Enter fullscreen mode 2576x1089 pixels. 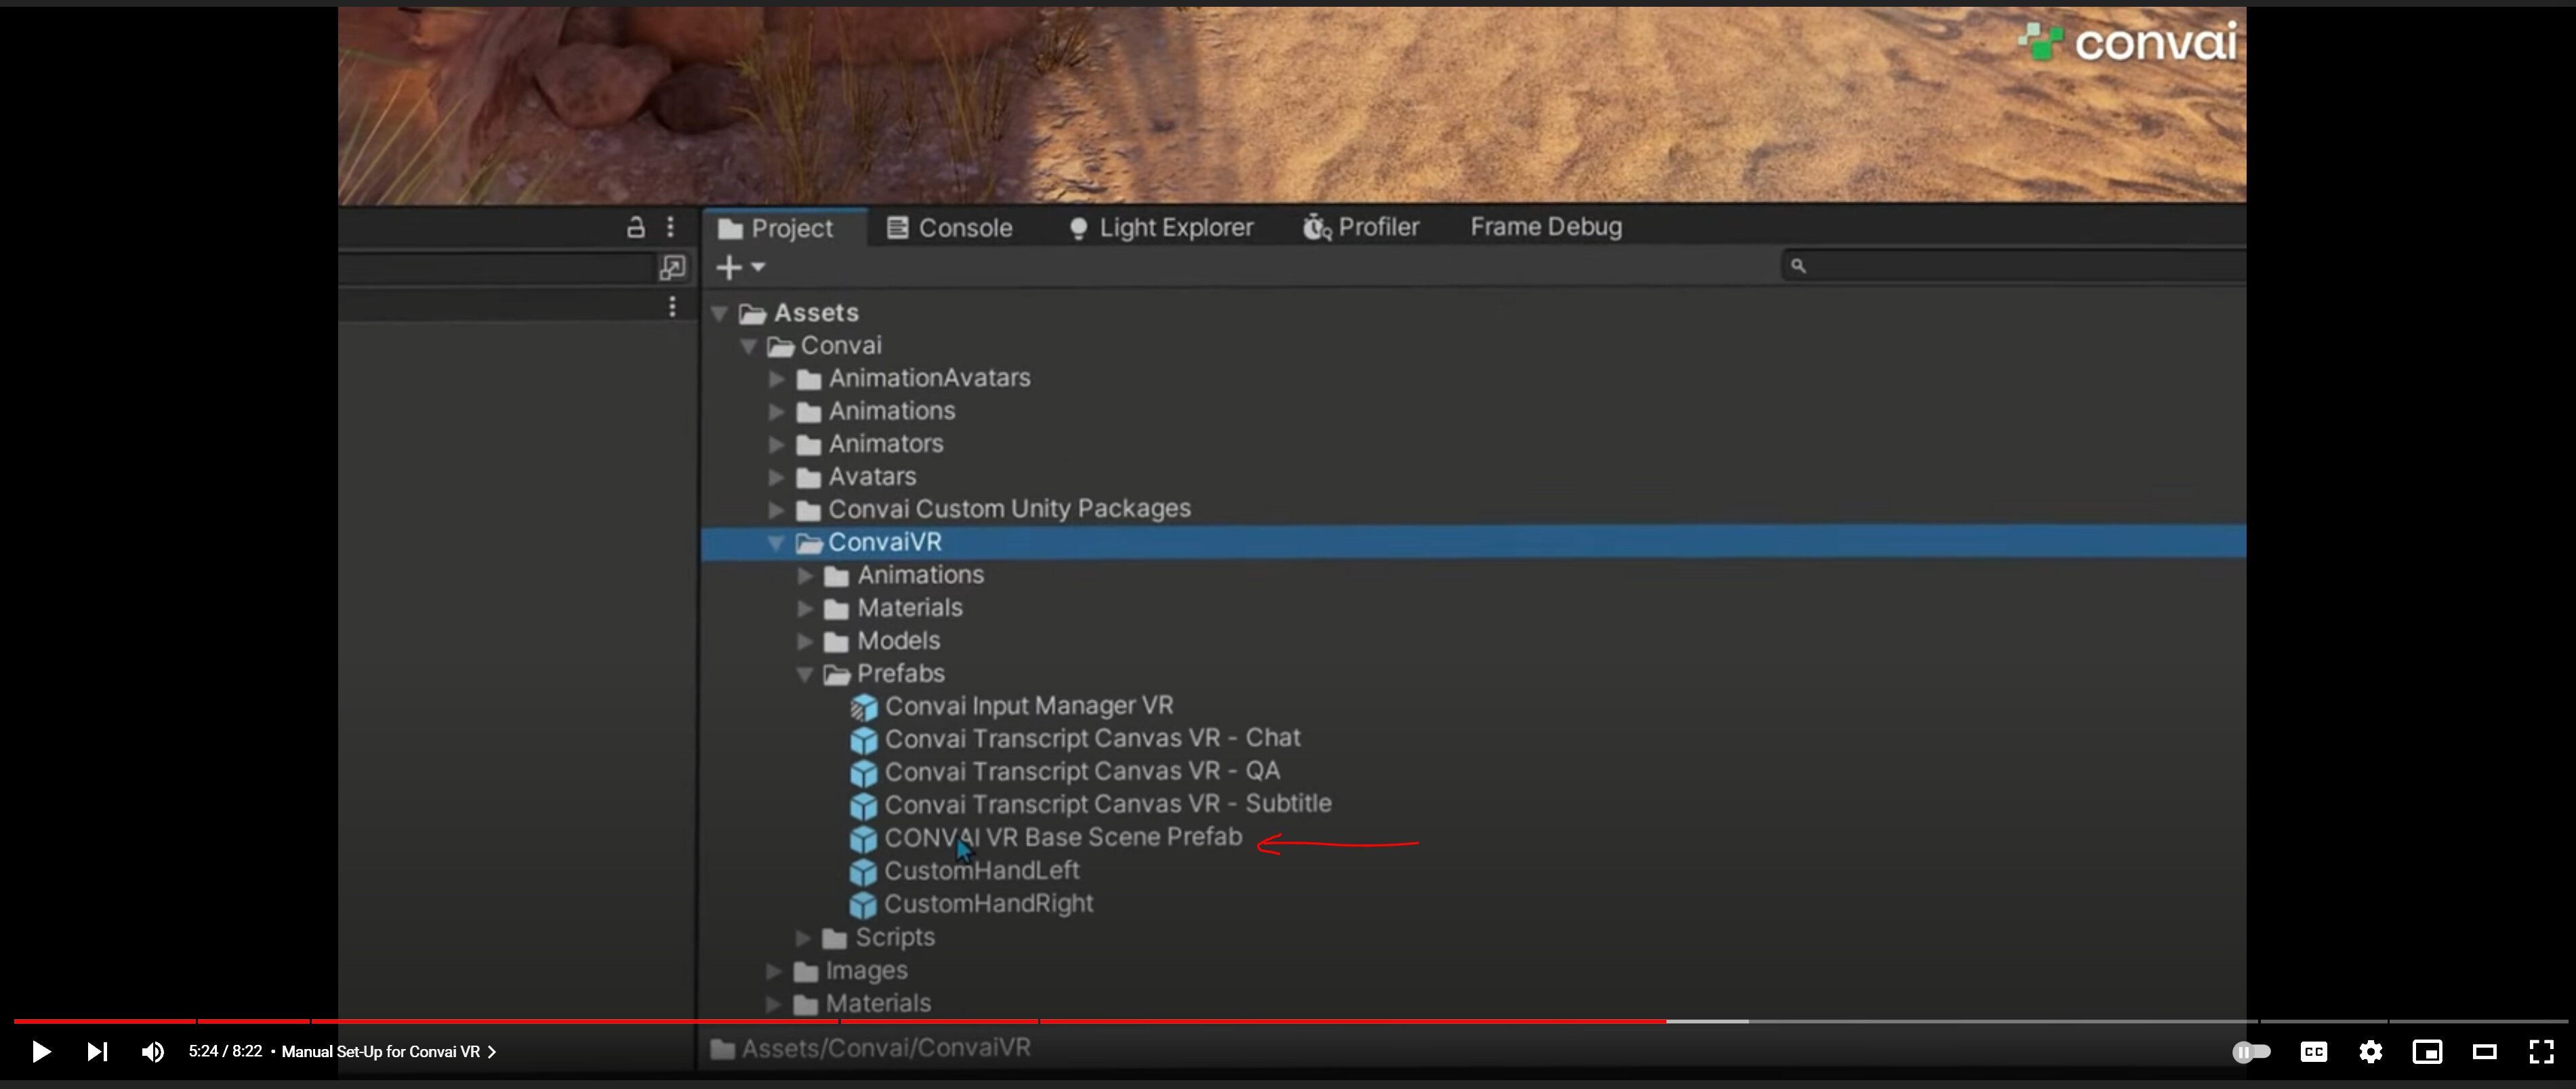point(2541,1051)
